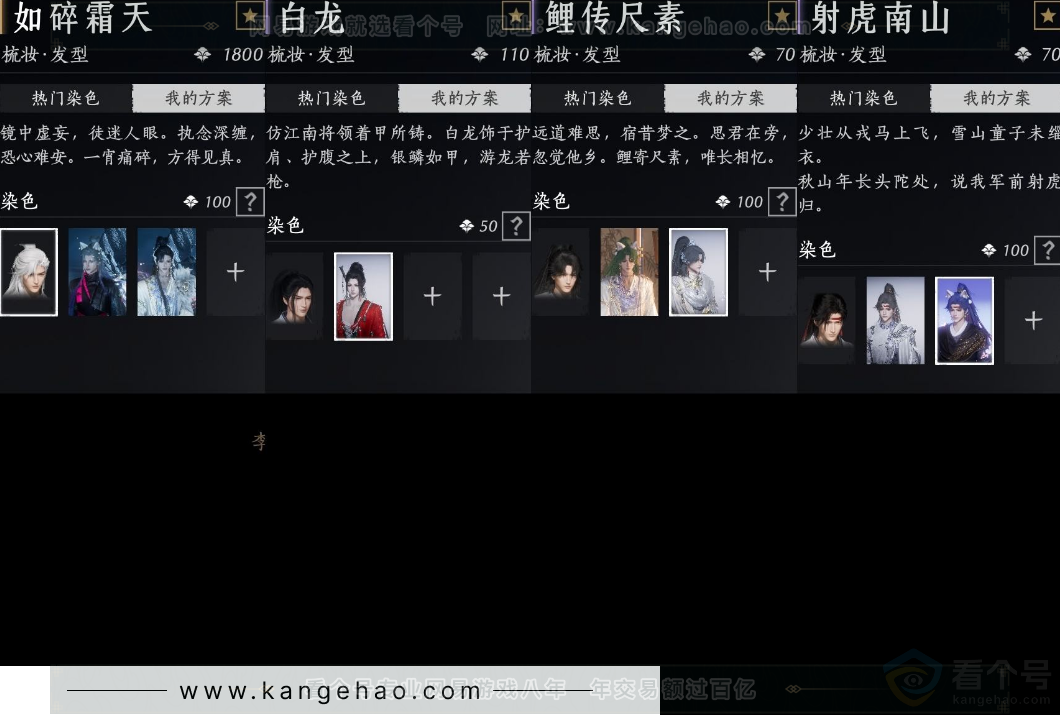1060x715 pixels.
Task: Click the '+' button to add a 白龙 dye scheme
Action: 431,295
